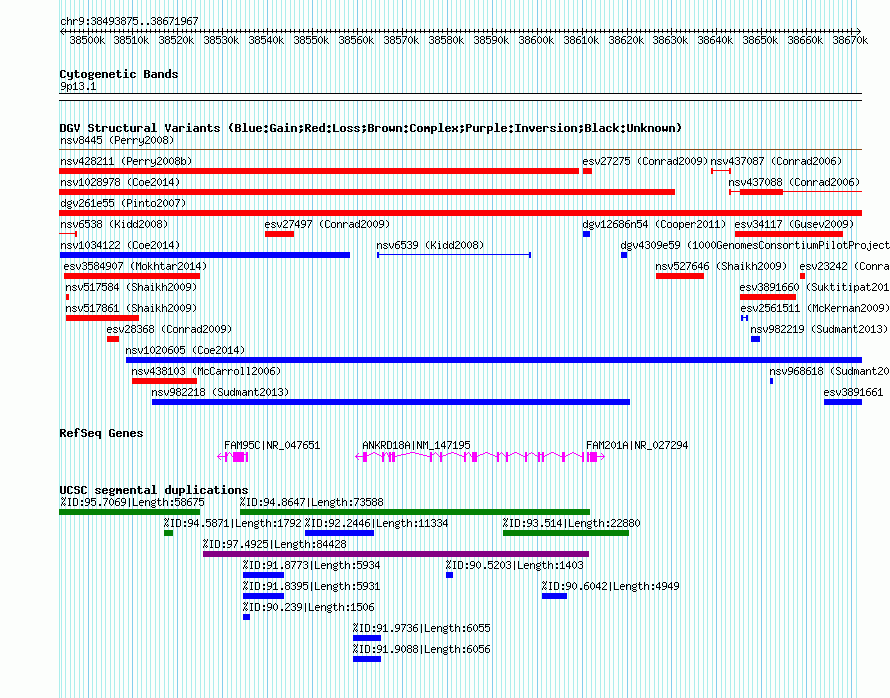Select the esv3584907 Mokhtar2014 loss bar
The height and width of the screenshot is (698, 890).
(132, 276)
